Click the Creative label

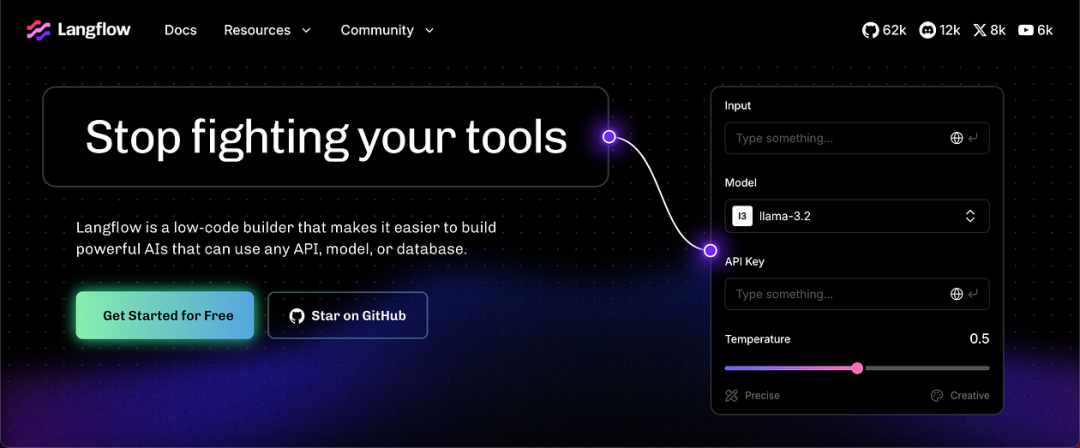[970, 396]
